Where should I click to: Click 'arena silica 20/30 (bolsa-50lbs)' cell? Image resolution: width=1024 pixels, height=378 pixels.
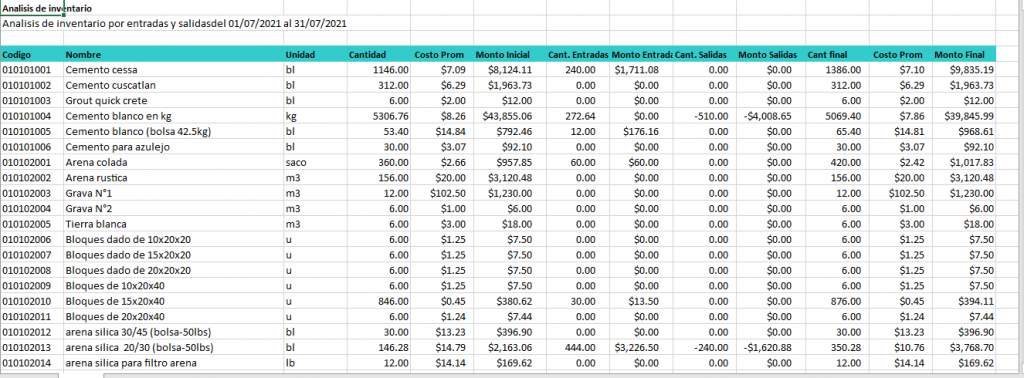[173, 347]
